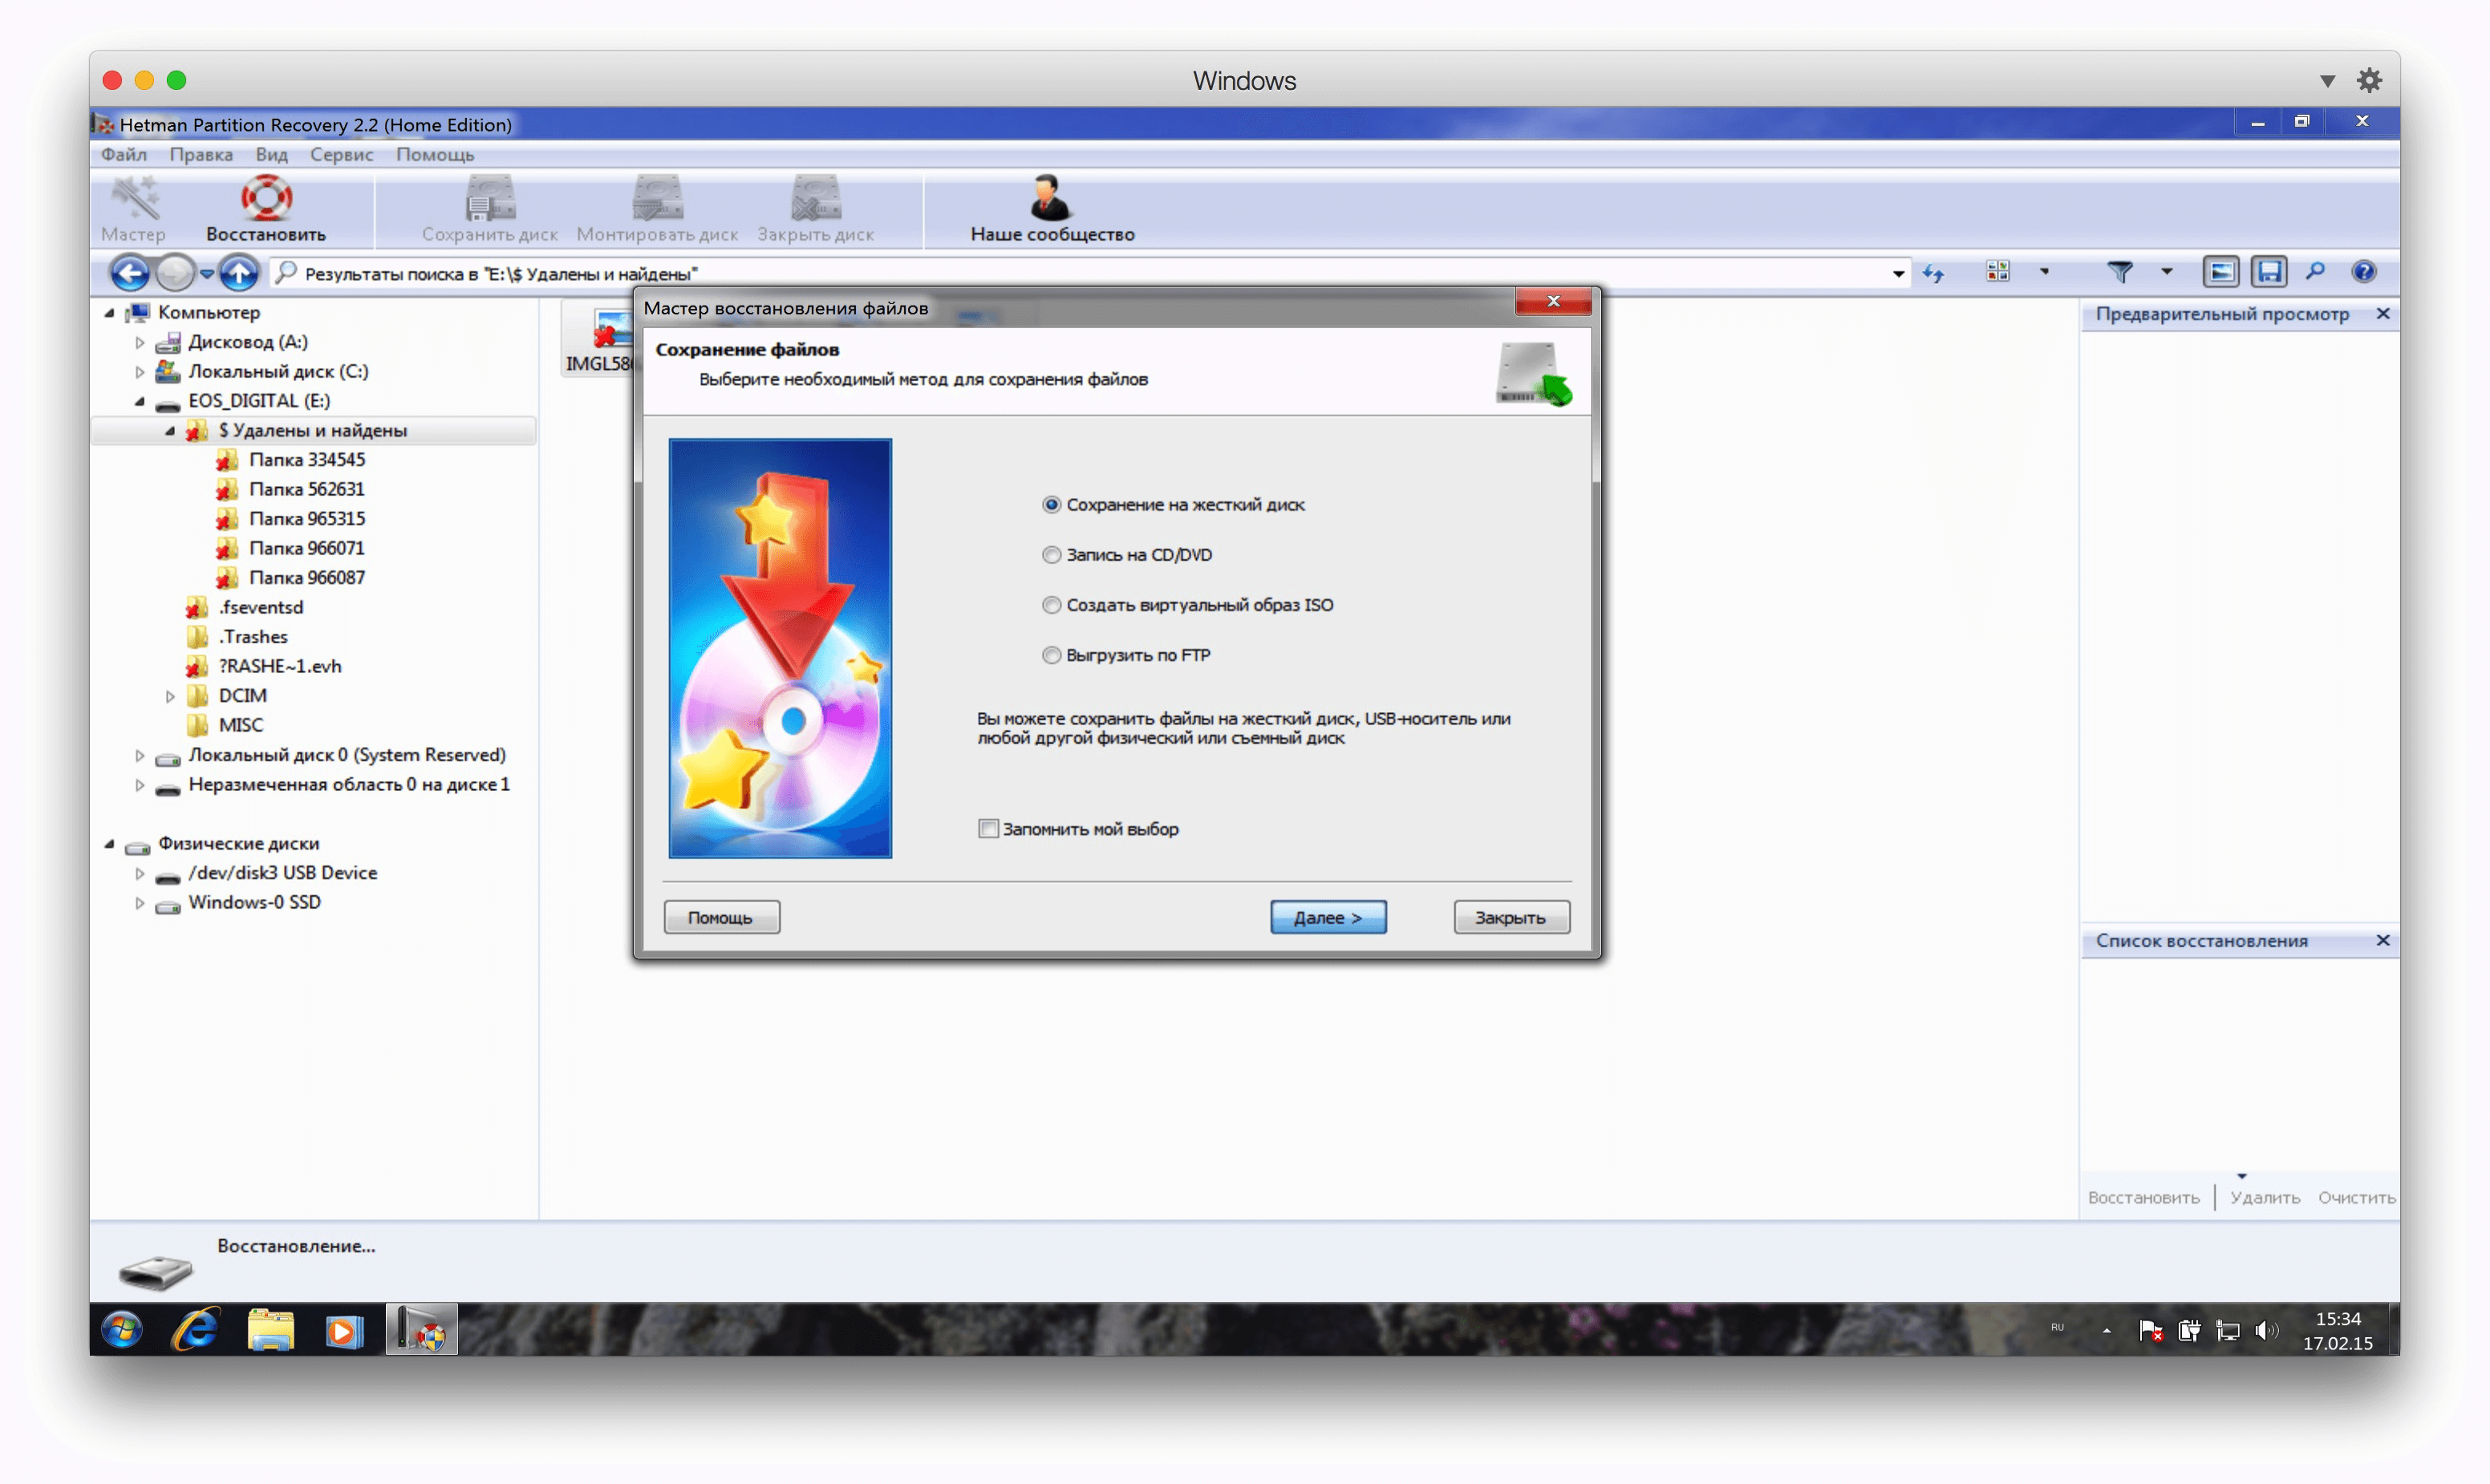2490x1484 pixels.
Task: Expand the DCIM folder in the tree
Action: pos(170,696)
